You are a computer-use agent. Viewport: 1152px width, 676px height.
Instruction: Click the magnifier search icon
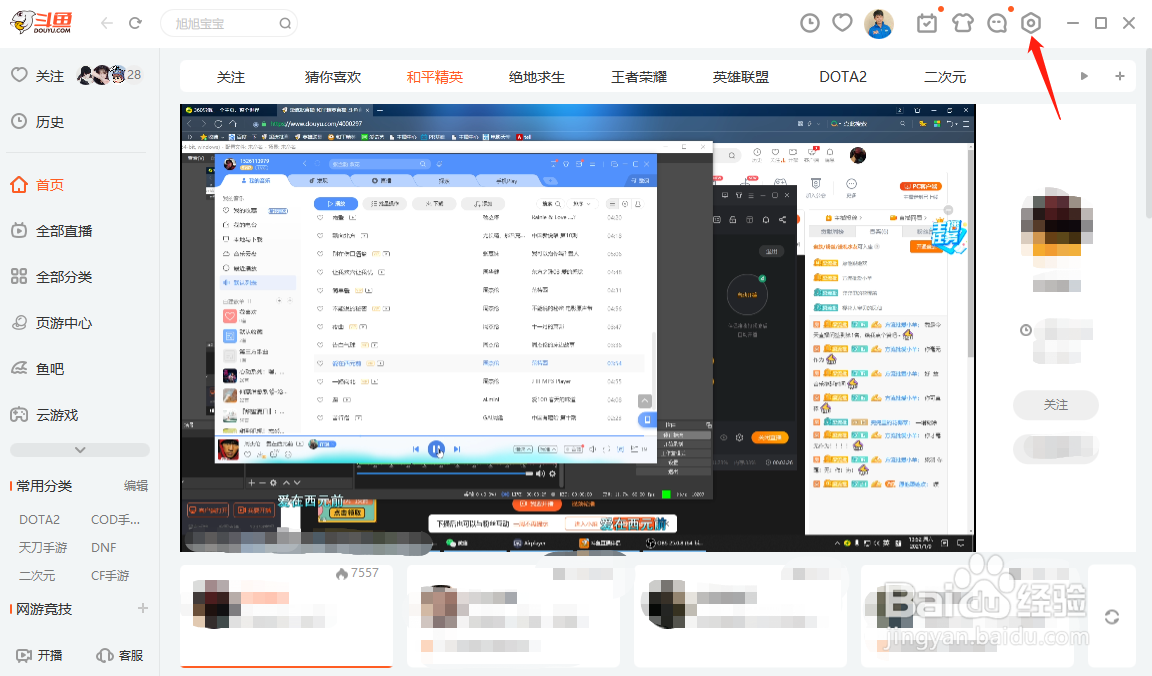click(x=285, y=24)
